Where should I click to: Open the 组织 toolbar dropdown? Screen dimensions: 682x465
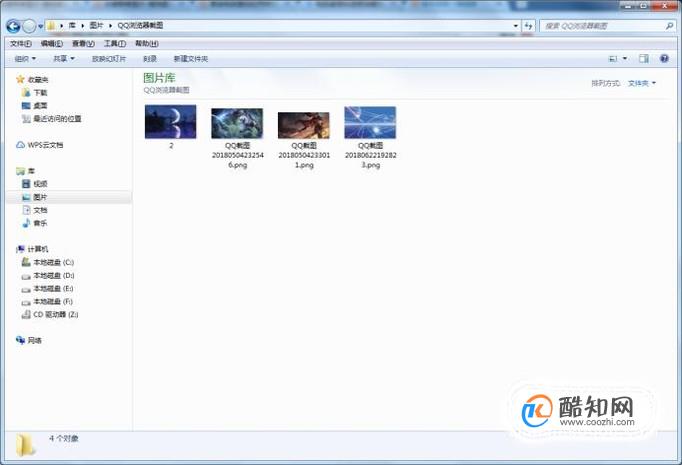25,59
